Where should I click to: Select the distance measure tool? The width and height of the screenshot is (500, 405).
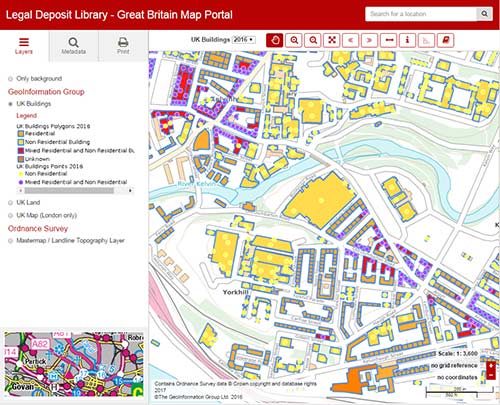tap(389, 40)
